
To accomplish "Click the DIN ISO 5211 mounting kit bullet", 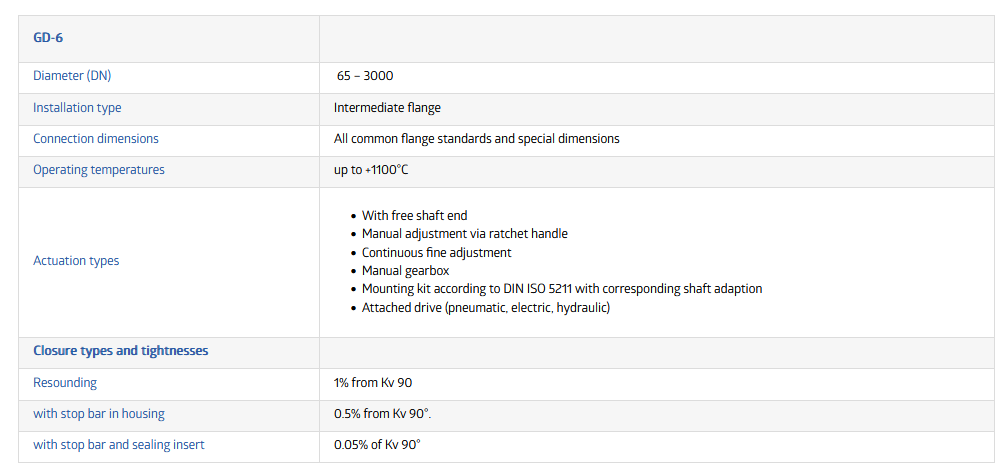I will pyautogui.click(x=561, y=288).
